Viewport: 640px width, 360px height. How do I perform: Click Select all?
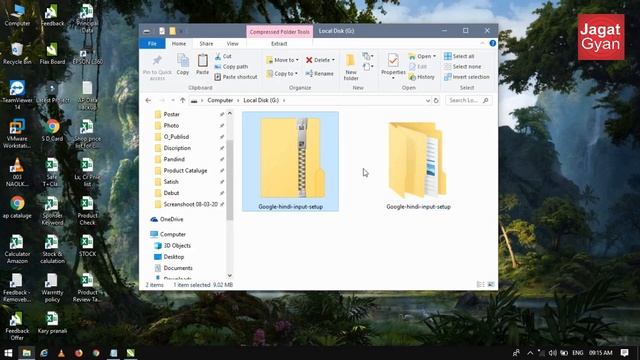(459, 56)
